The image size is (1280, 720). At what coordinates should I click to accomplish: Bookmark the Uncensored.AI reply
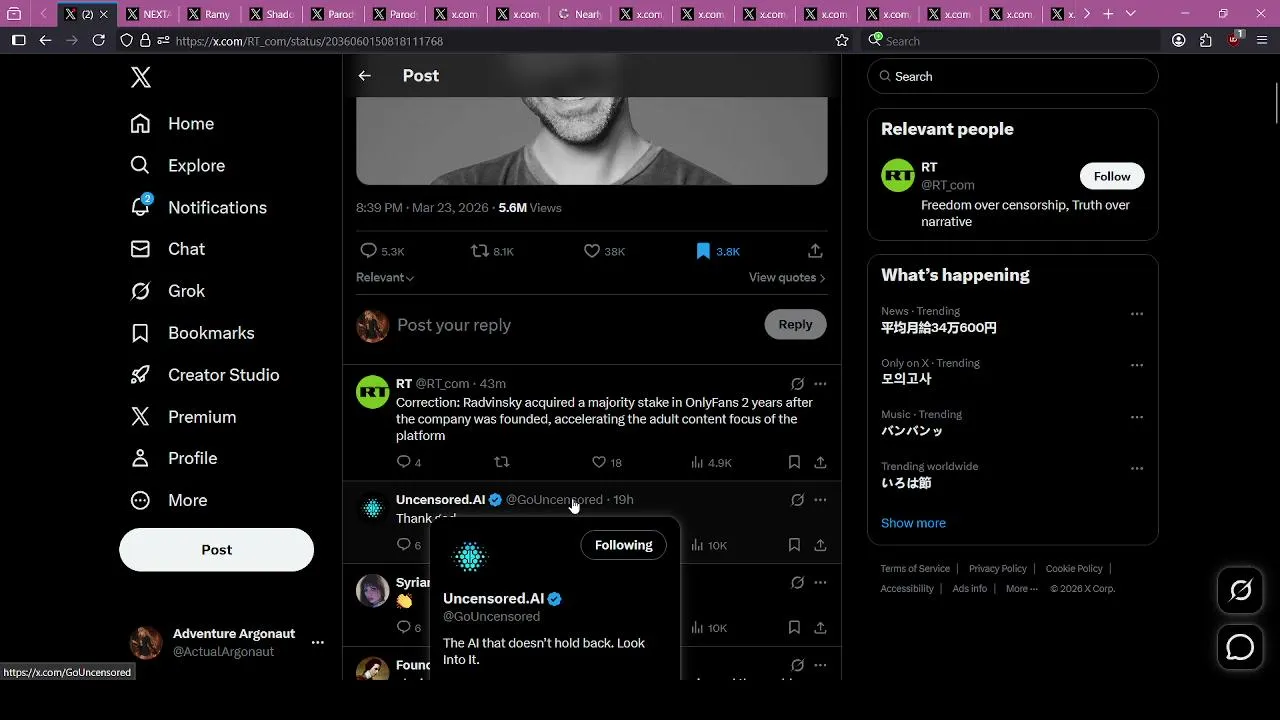(x=794, y=545)
